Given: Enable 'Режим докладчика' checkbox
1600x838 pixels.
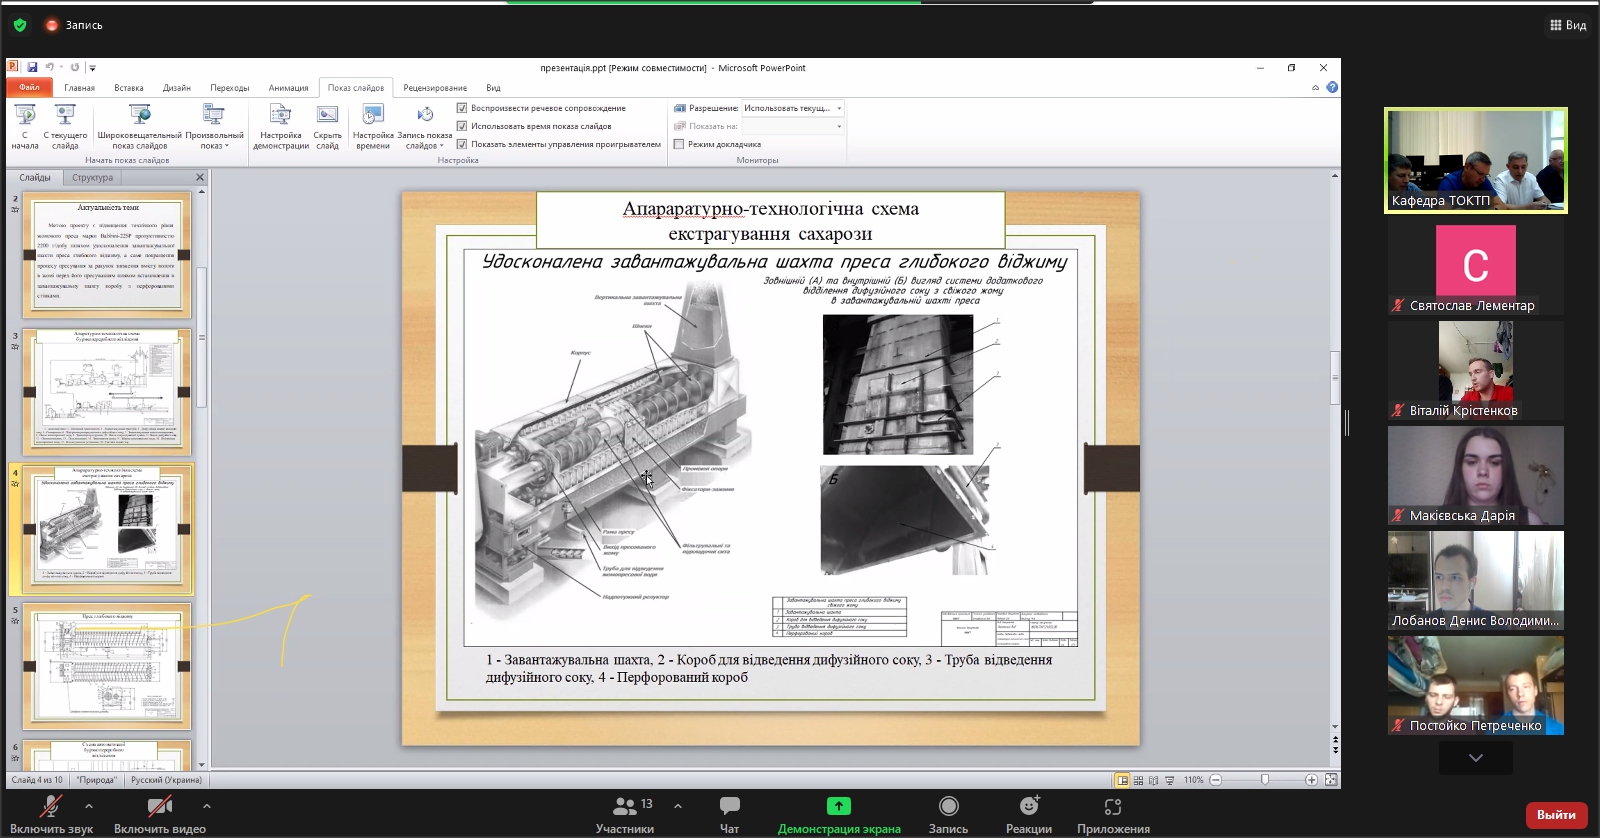Looking at the screenshot, I should pos(679,144).
